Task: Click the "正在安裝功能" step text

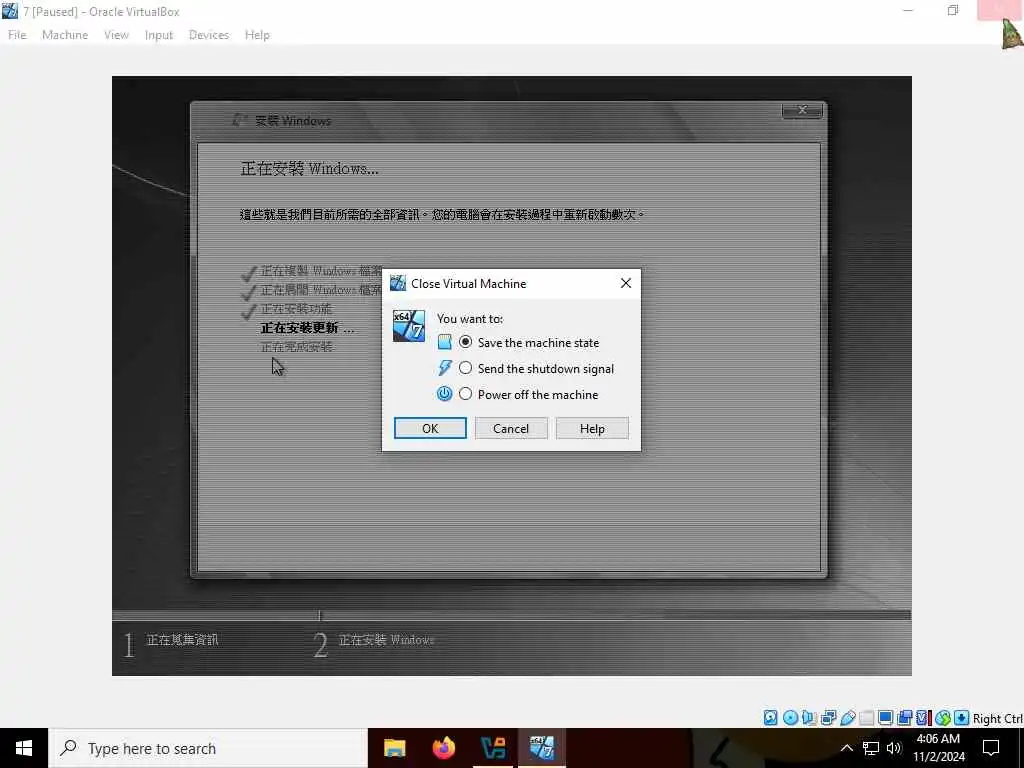Action: [296, 309]
